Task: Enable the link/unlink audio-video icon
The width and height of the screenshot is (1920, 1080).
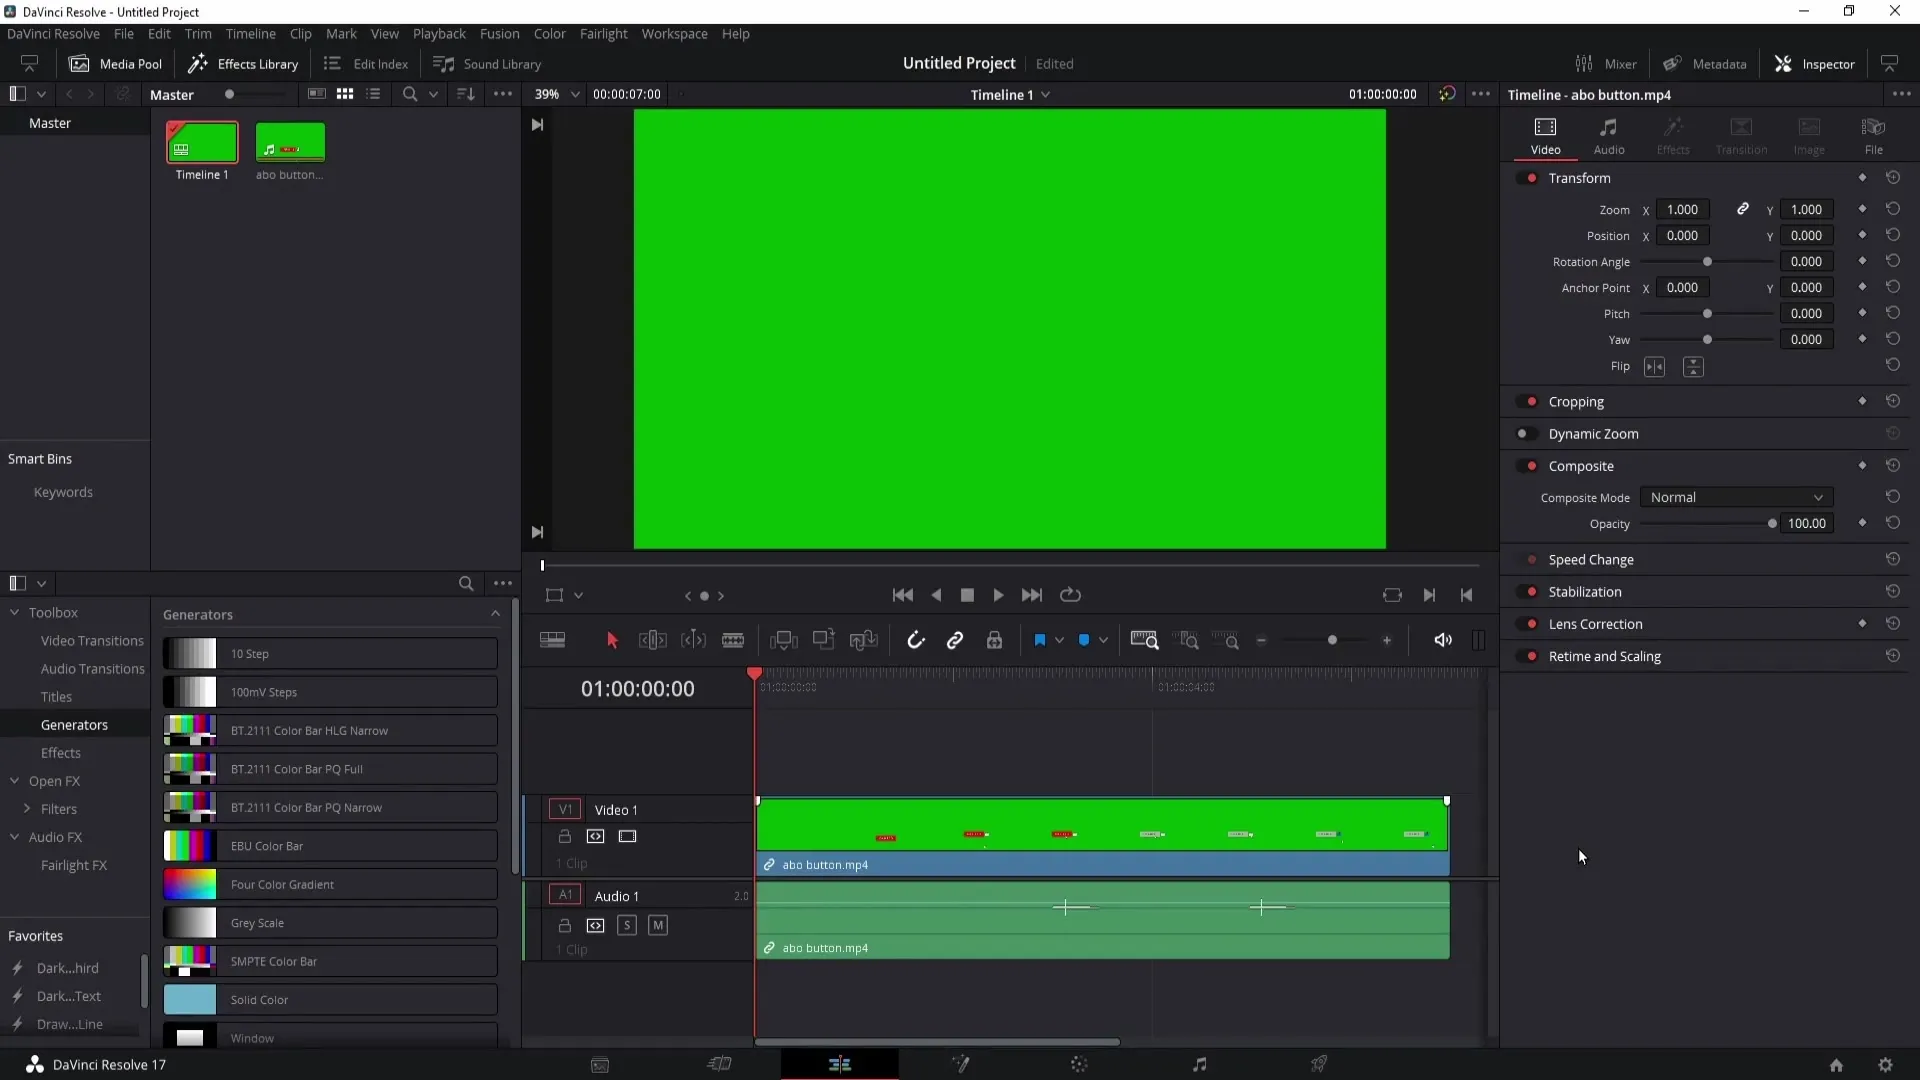Action: (956, 642)
